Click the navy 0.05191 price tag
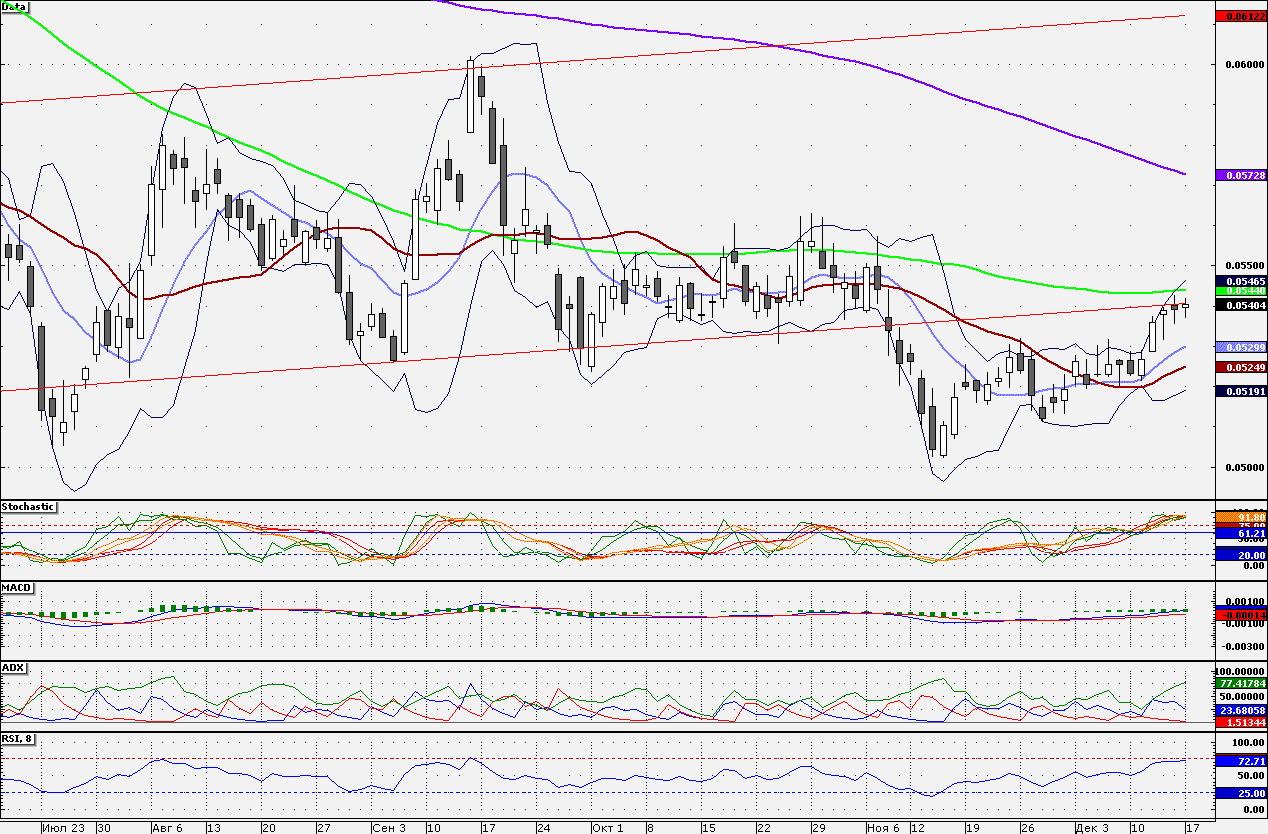 coord(1240,391)
